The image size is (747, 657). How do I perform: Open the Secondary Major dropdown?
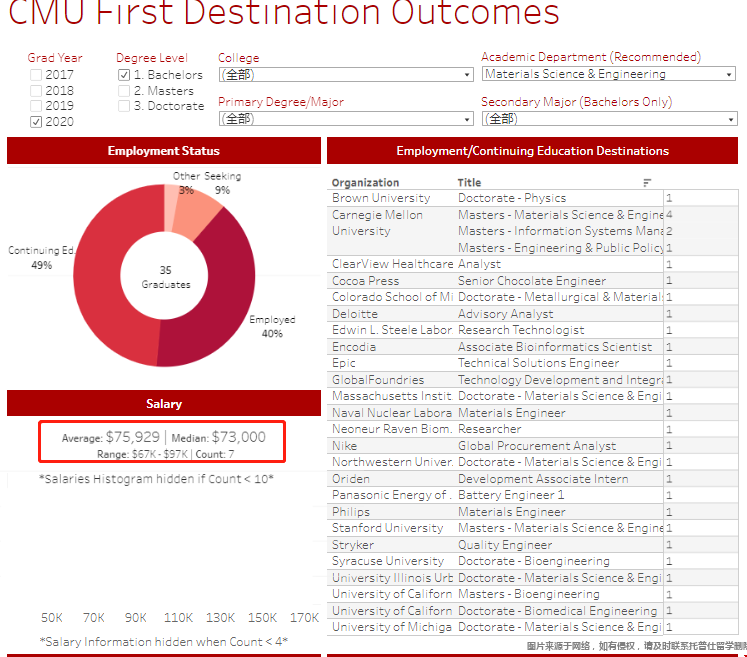(608, 118)
